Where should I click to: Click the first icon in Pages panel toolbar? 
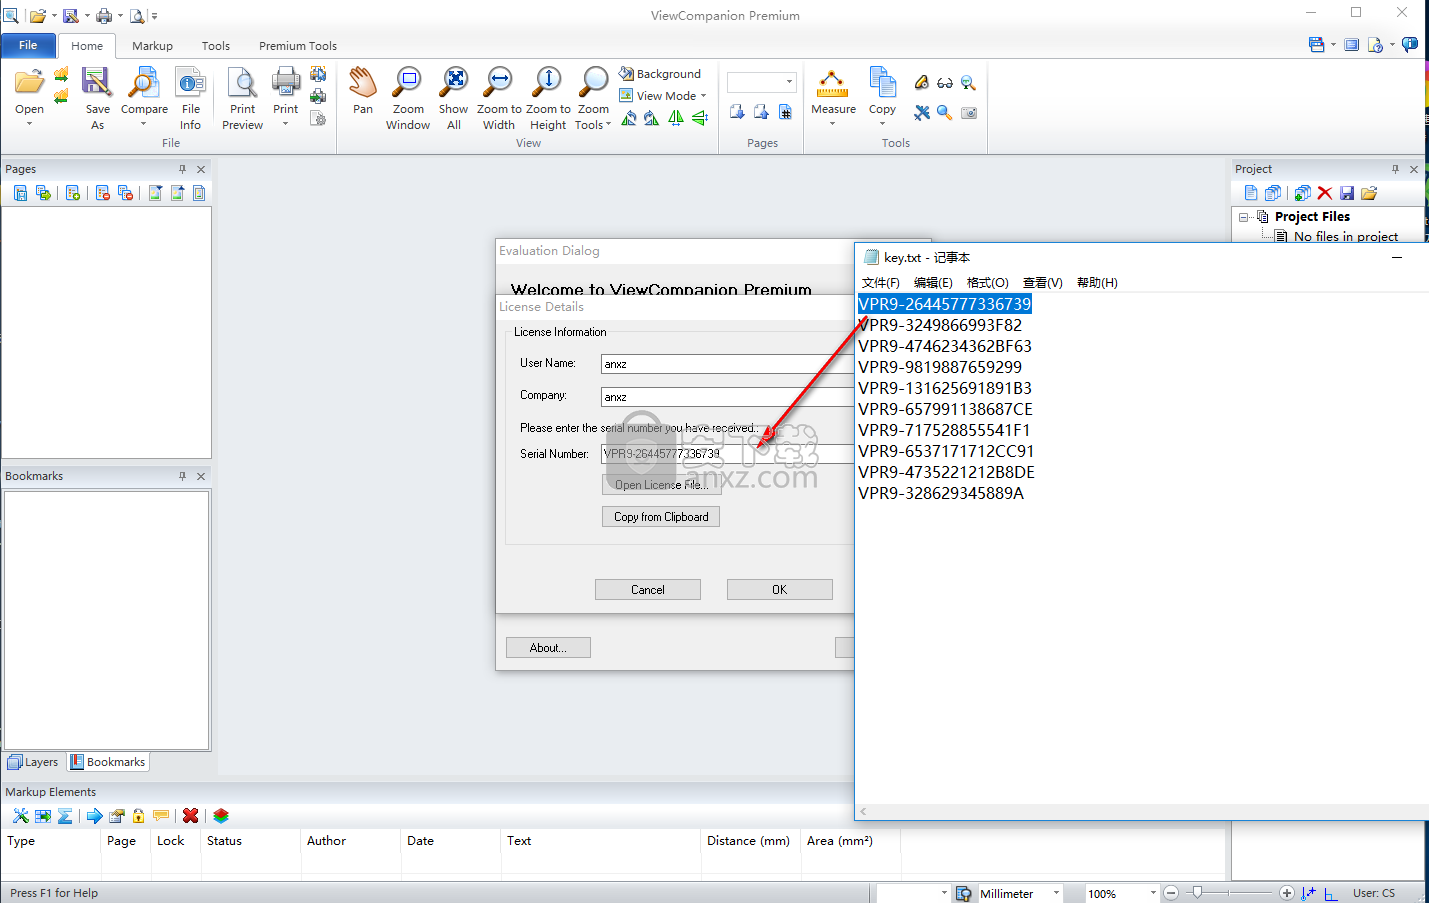tap(20, 193)
